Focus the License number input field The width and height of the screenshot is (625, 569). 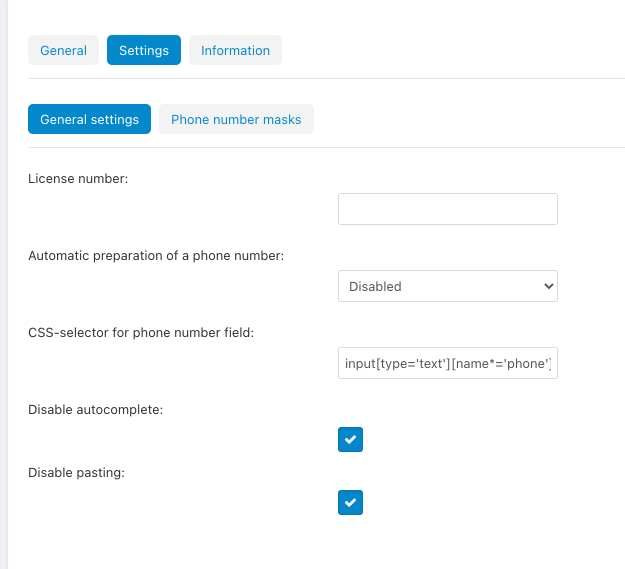(448, 209)
